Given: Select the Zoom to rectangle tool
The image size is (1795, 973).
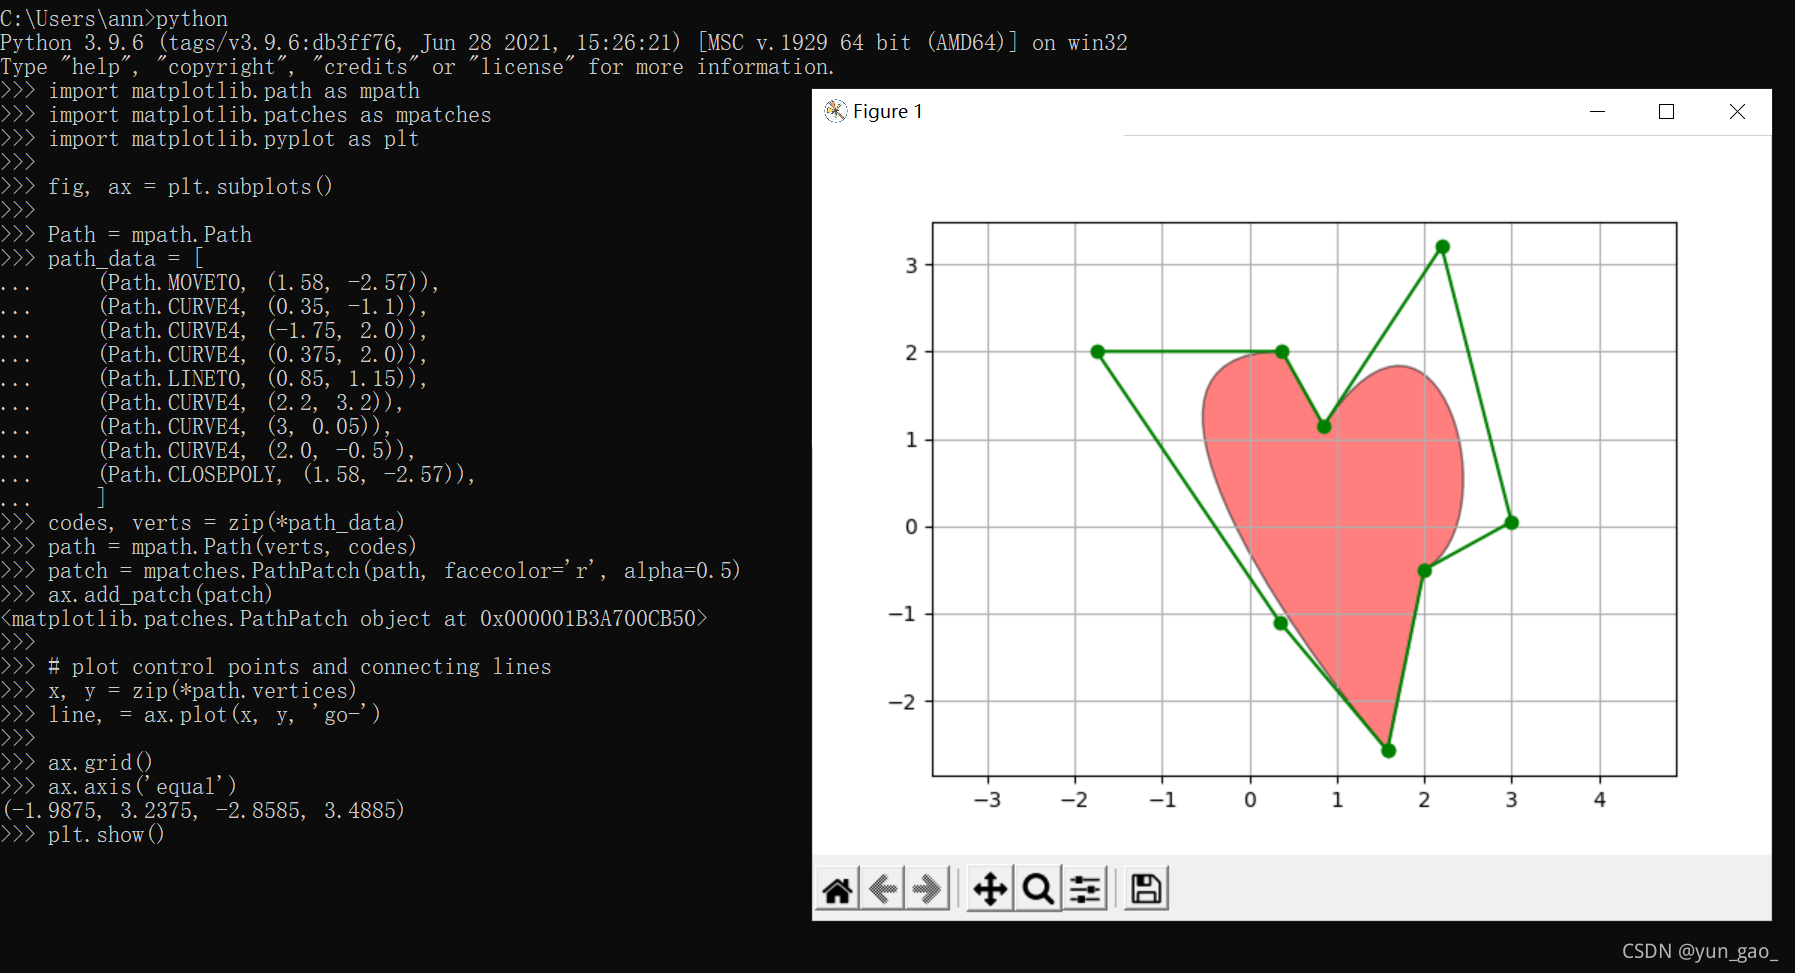Looking at the screenshot, I should [x=1038, y=888].
